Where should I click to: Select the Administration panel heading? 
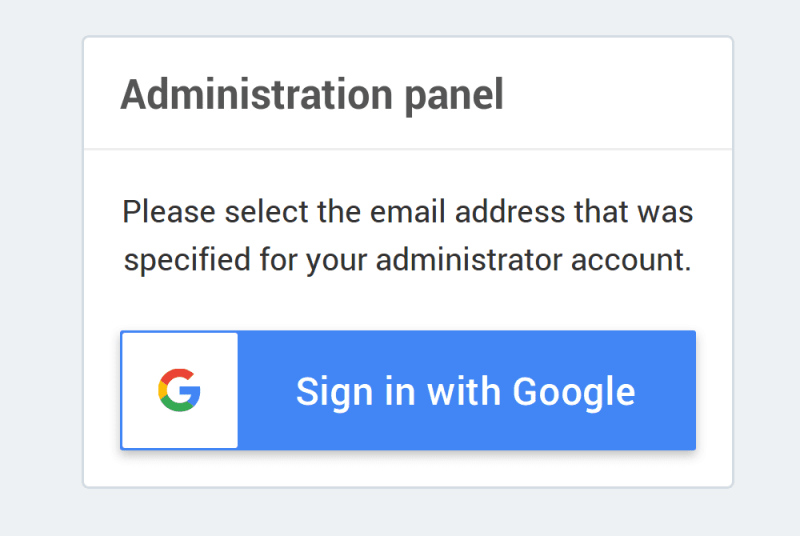311,95
